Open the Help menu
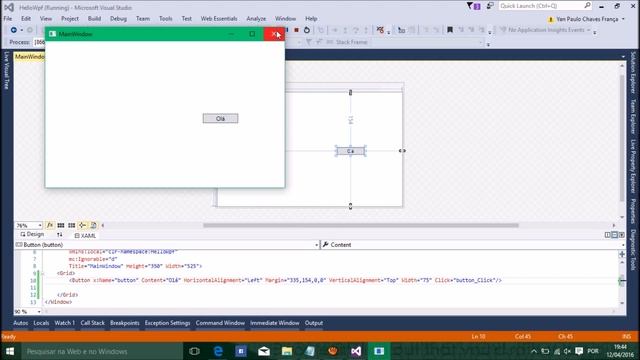 (x=311, y=19)
